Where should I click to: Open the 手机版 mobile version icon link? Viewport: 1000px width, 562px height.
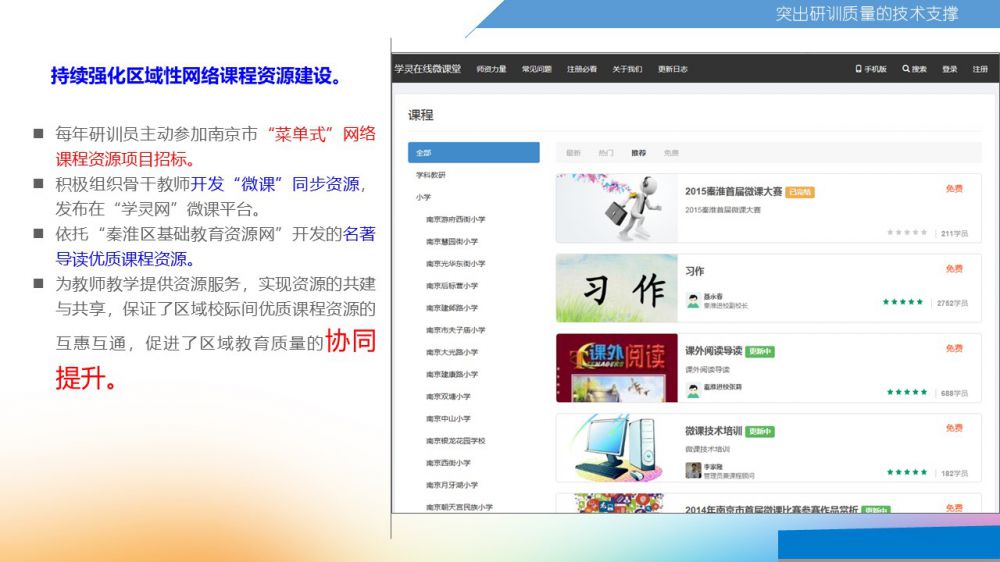pos(858,69)
